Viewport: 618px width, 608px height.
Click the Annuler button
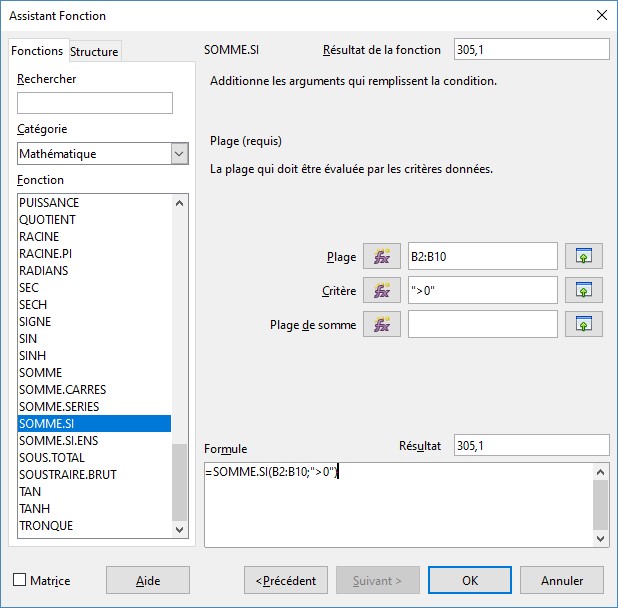coord(561,580)
